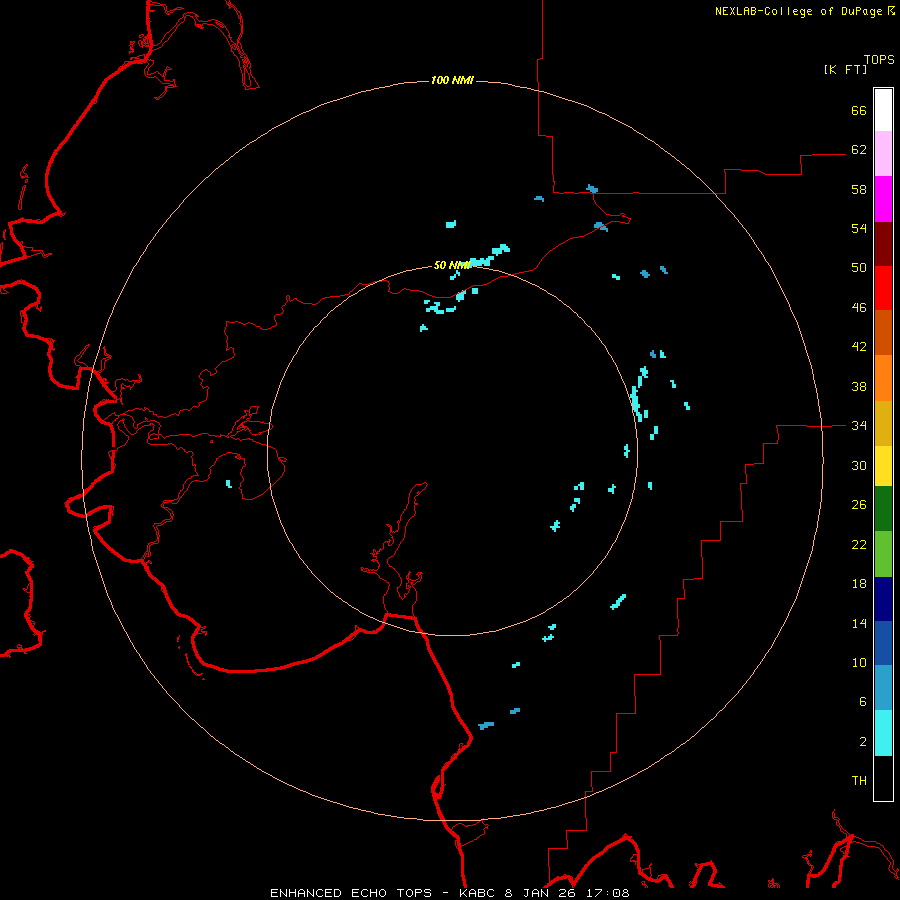This screenshot has width=900, height=900.
Task: Click the cyan swatch between 2 and 6
Action: [883, 733]
